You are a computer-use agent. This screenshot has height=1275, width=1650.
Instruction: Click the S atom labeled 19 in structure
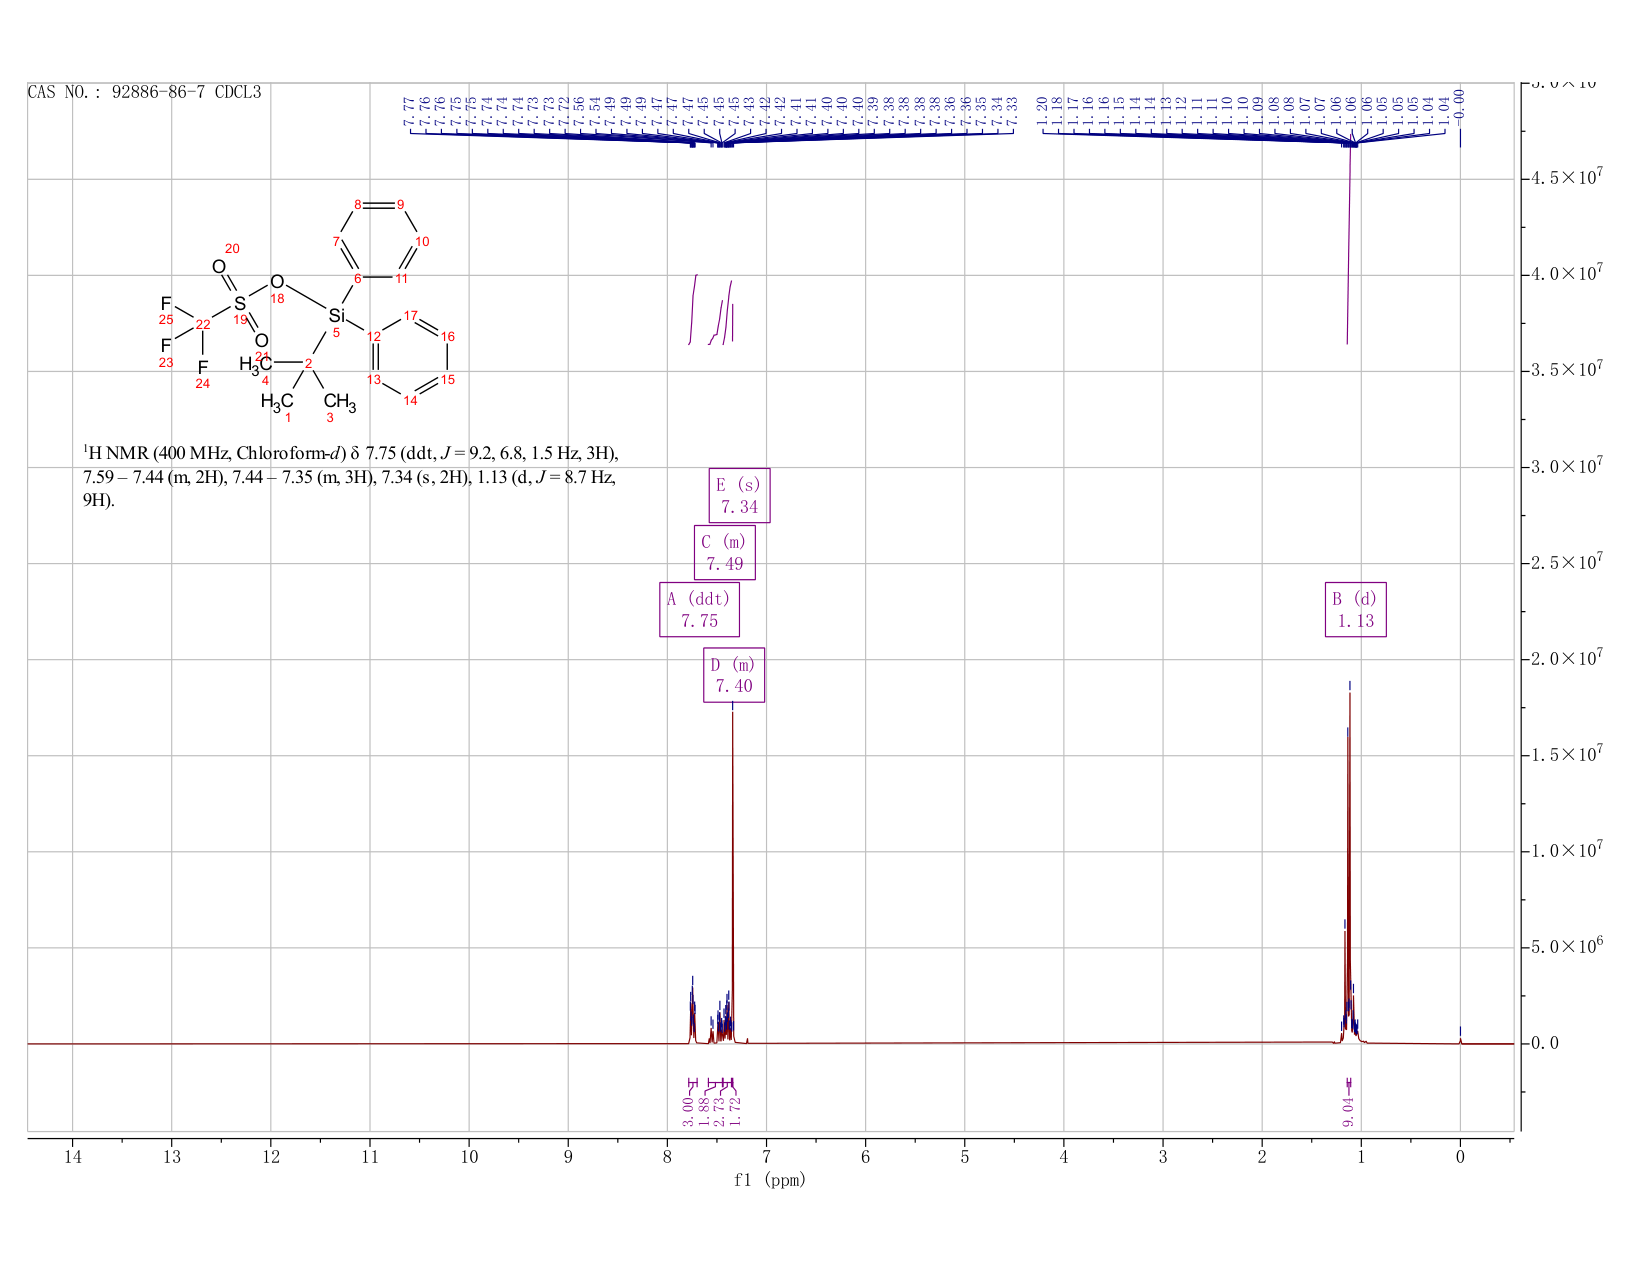(x=240, y=303)
